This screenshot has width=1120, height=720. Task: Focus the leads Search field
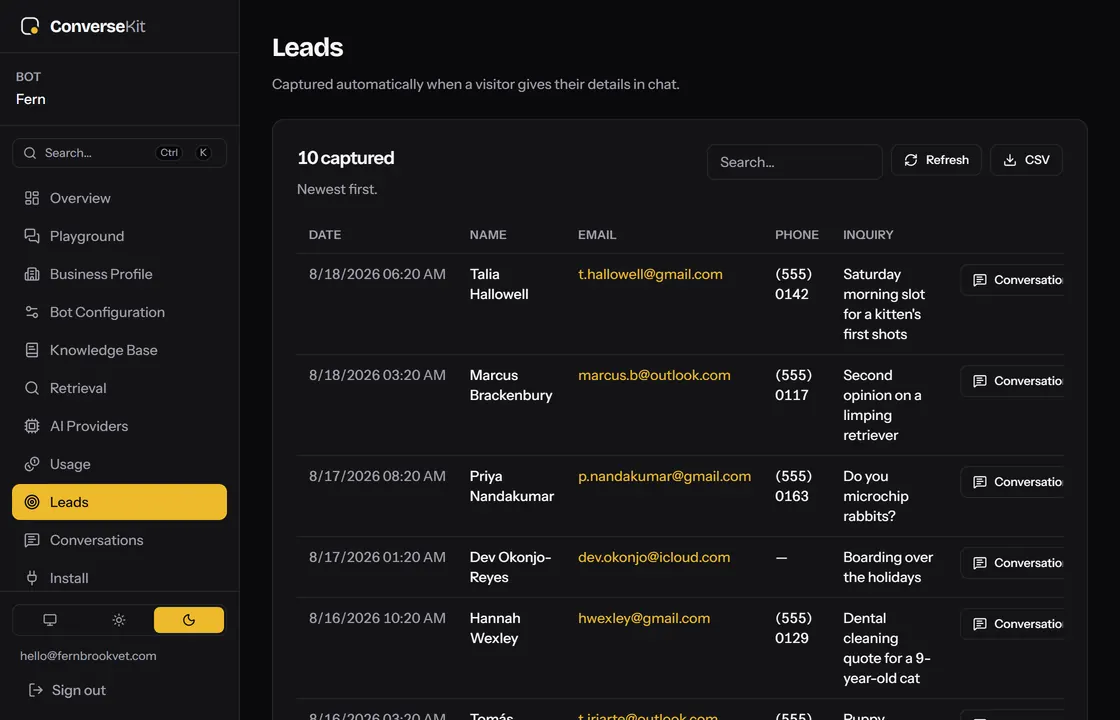pos(794,162)
